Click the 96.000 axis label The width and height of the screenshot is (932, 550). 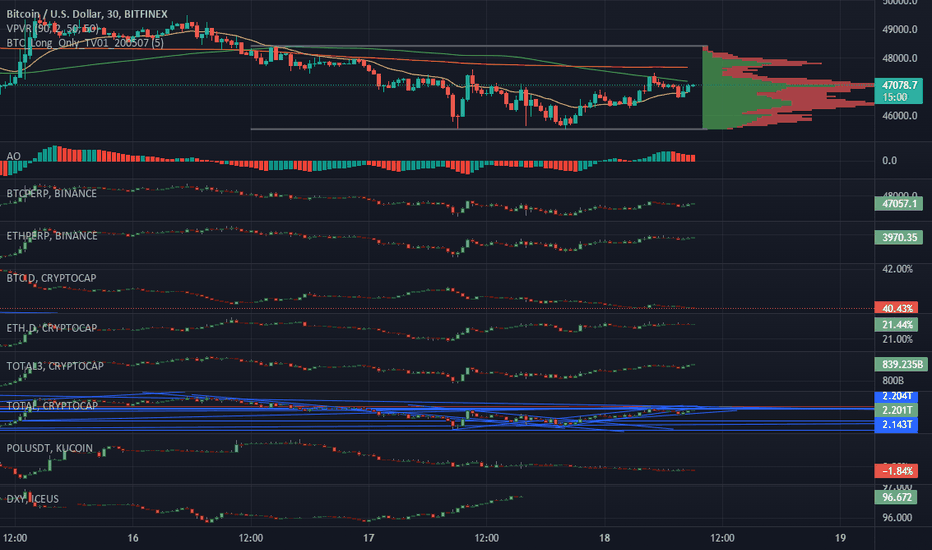point(898,517)
